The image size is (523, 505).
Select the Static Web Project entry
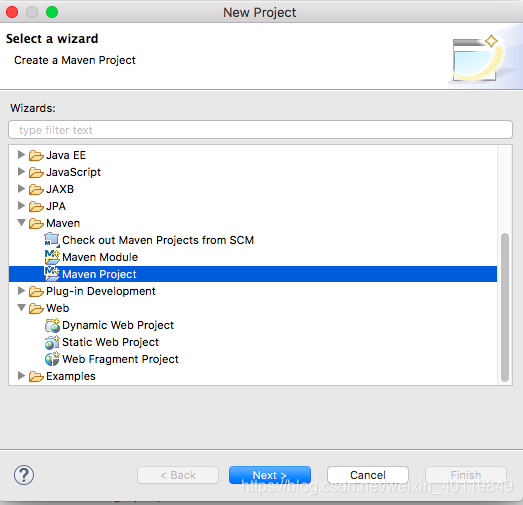[x=110, y=343]
